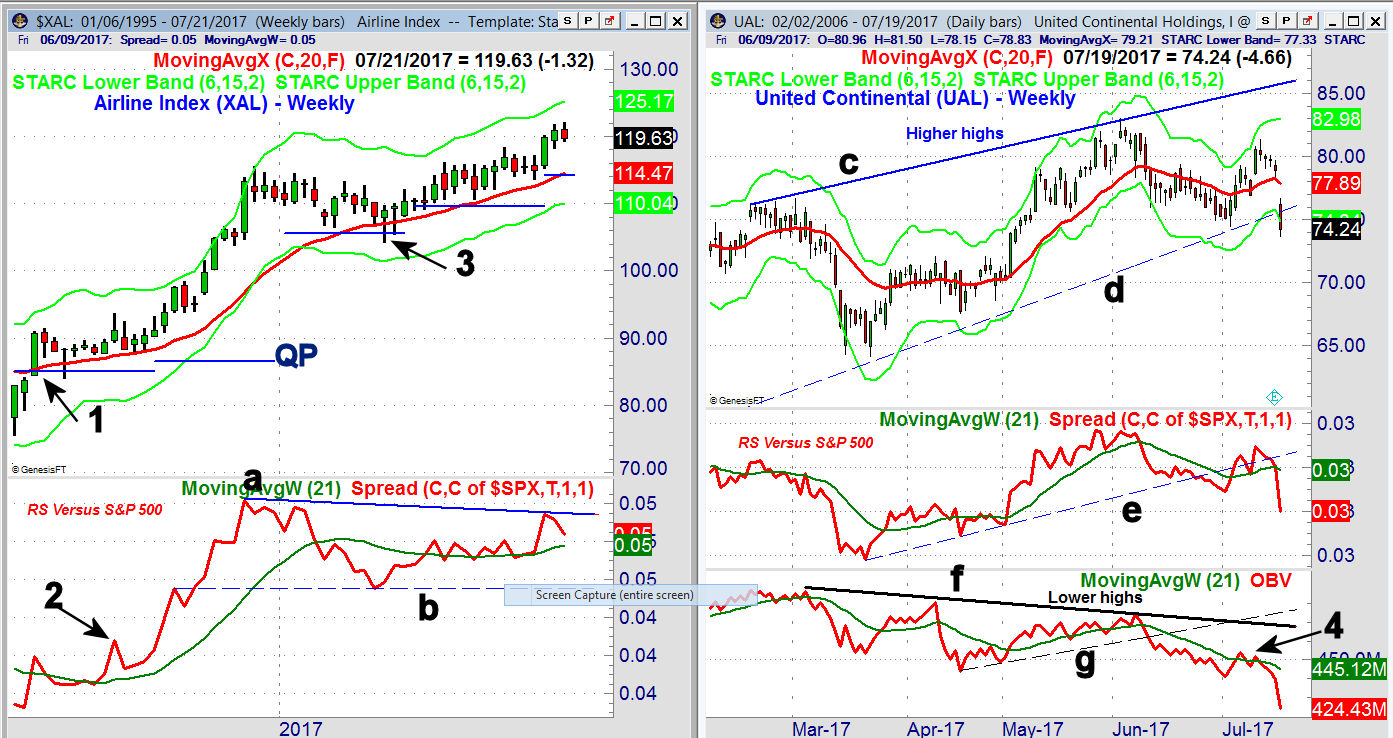Click the P button on UAL chart

(1285, 21)
